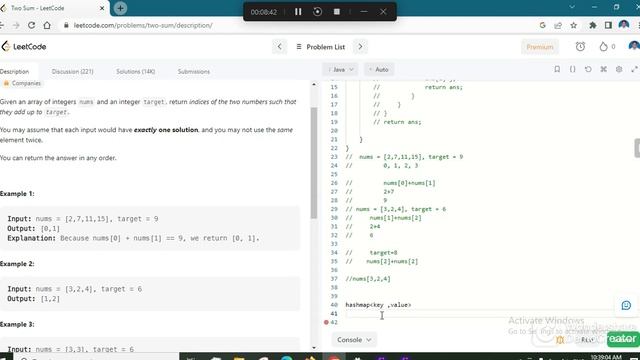Viewport: 640px width, 360px height.
Task: Switch to the Discussion tab
Action: point(73,71)
